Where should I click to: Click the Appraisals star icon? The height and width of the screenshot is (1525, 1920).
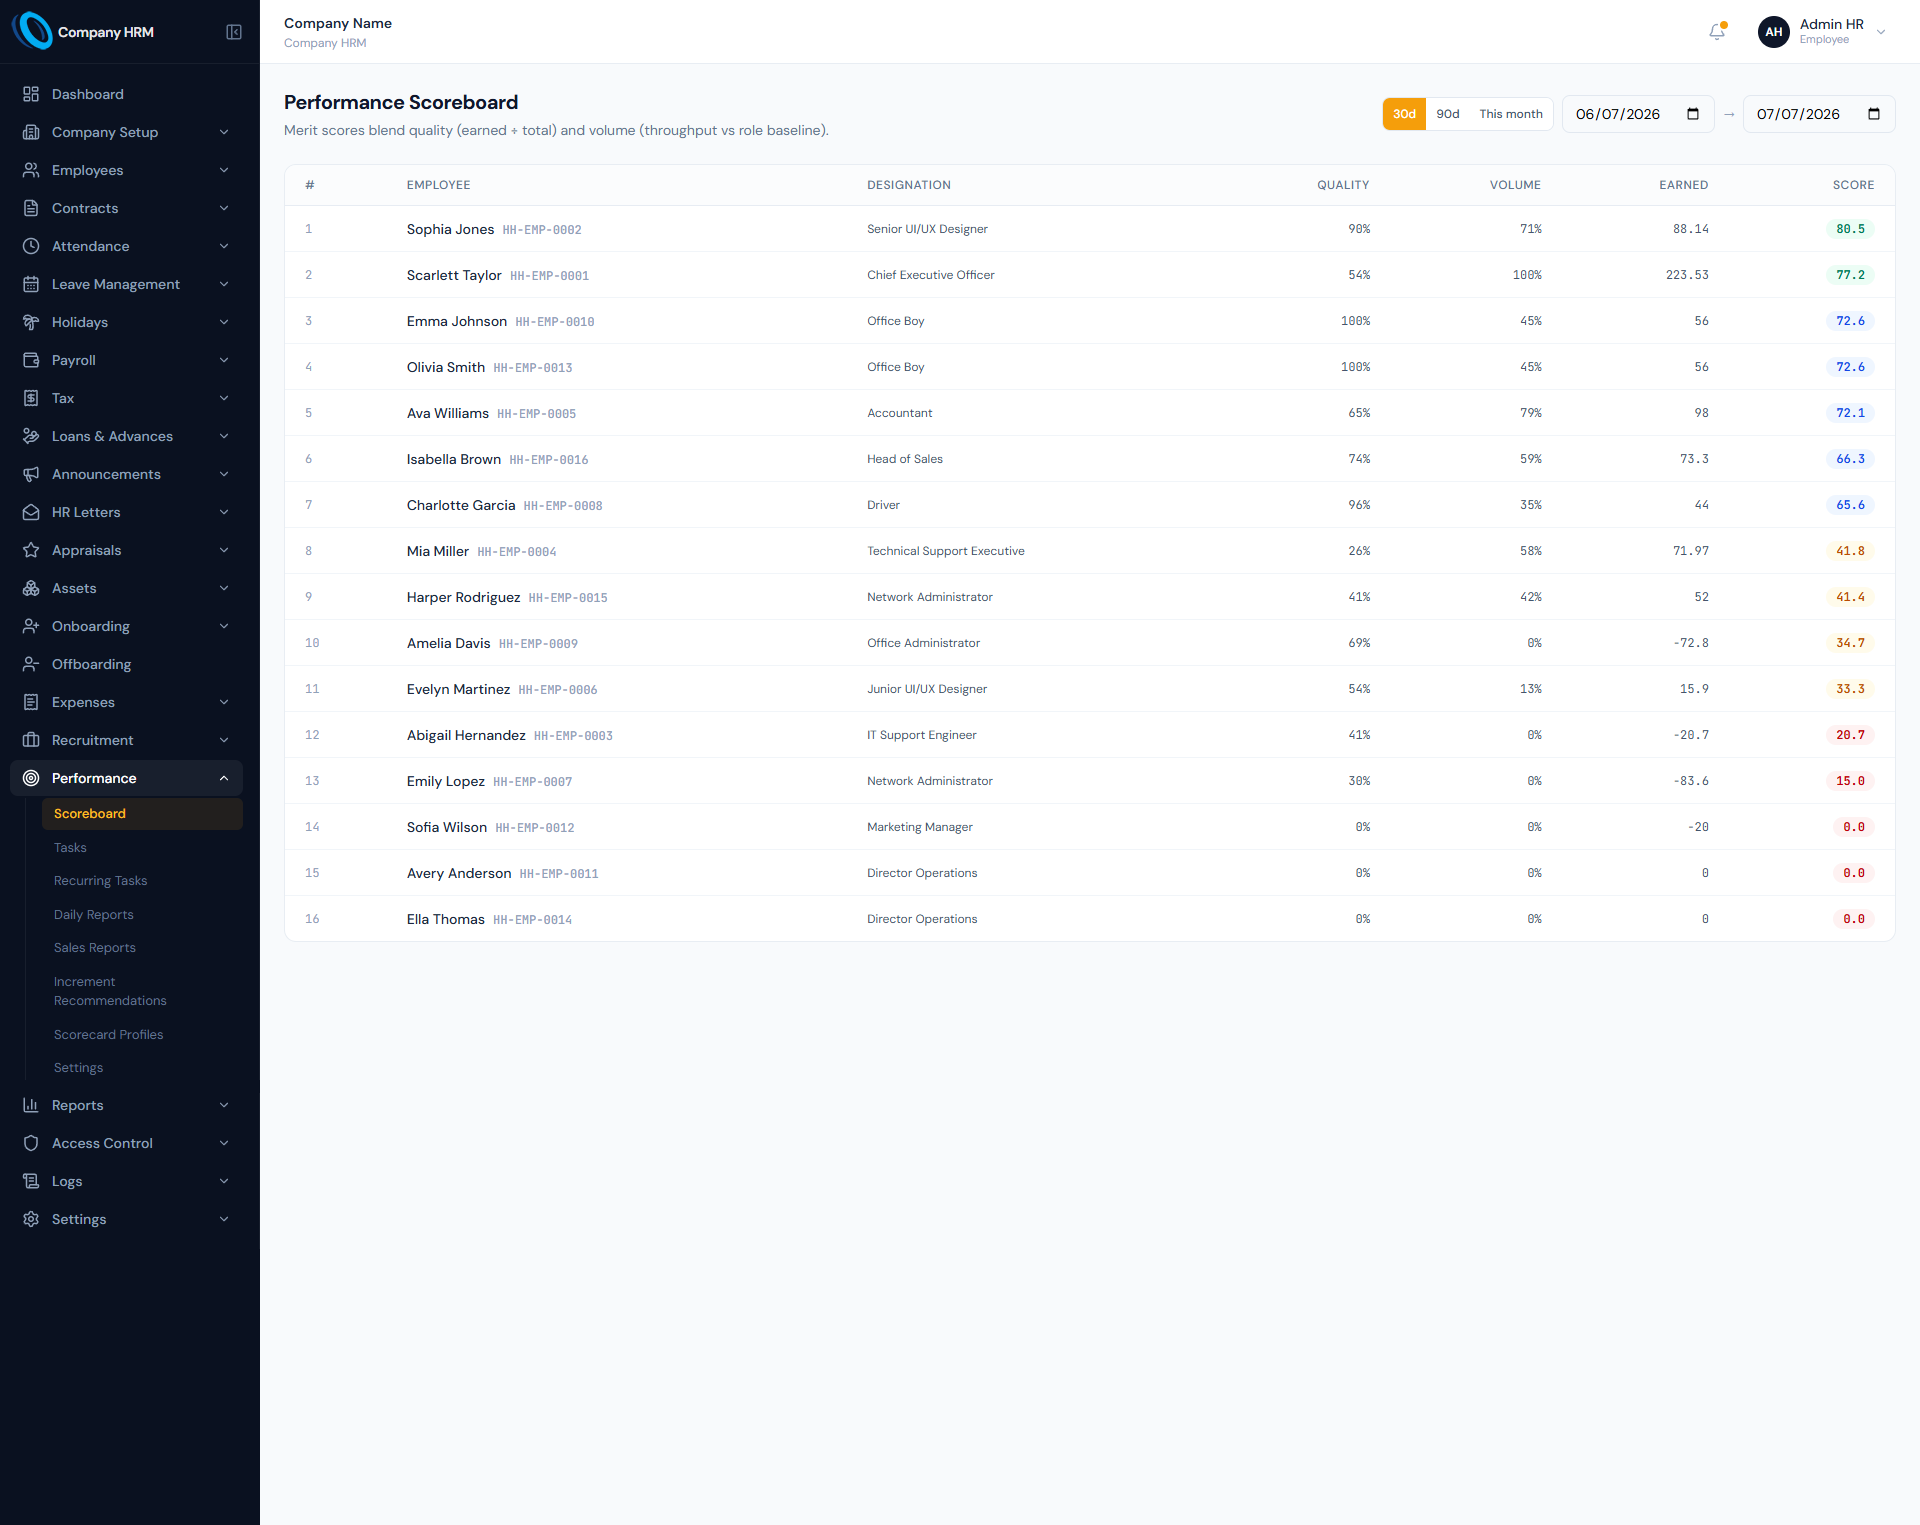pos(31,550)
